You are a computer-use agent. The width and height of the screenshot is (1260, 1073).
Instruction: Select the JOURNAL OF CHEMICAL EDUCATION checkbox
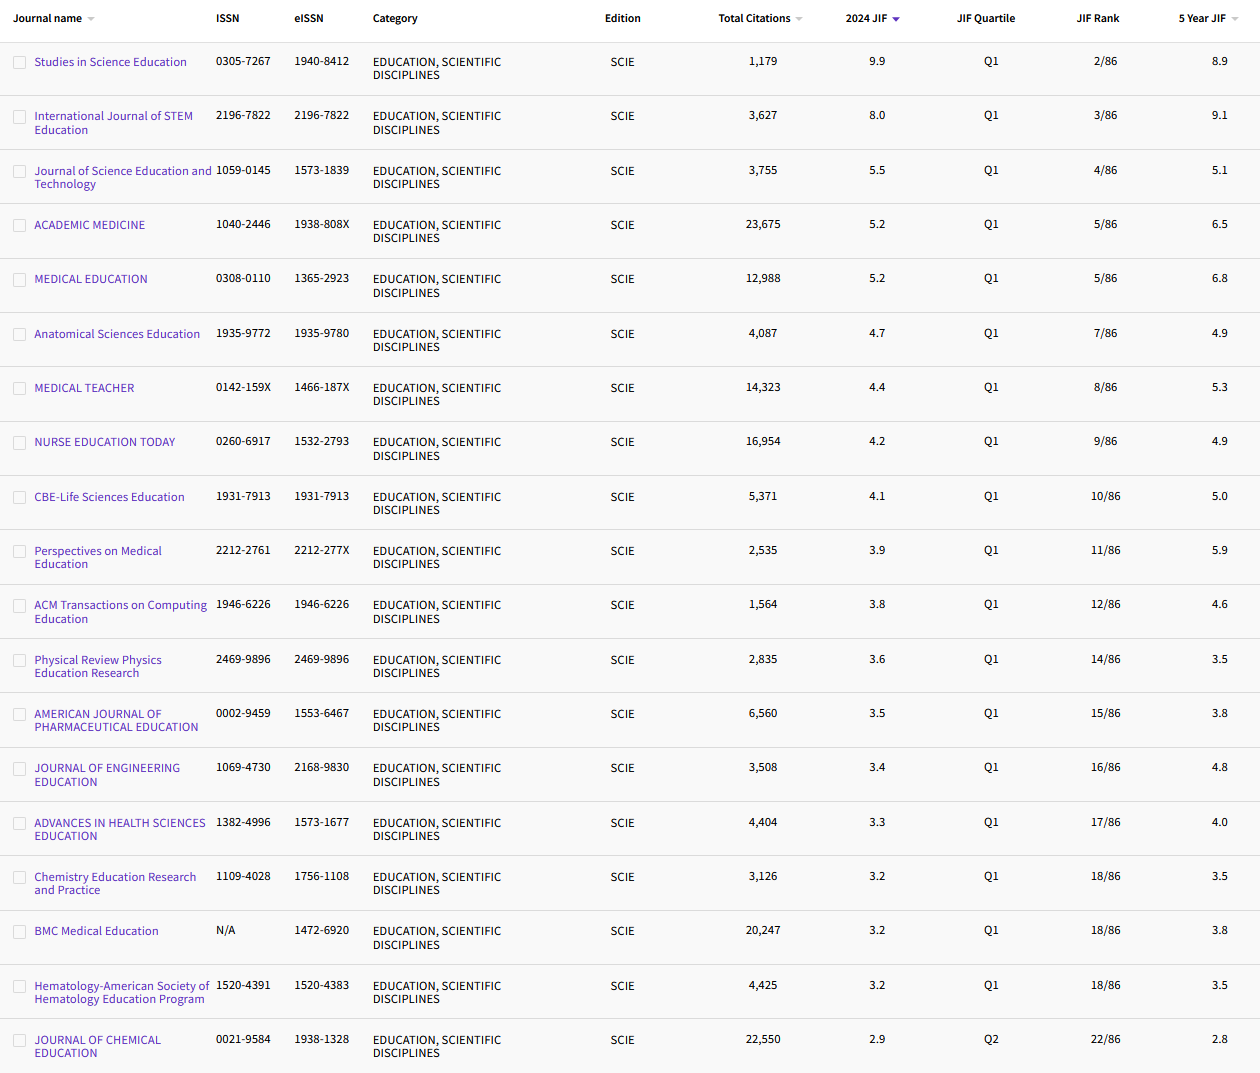pyautogui.click(x=19, y=1040)
